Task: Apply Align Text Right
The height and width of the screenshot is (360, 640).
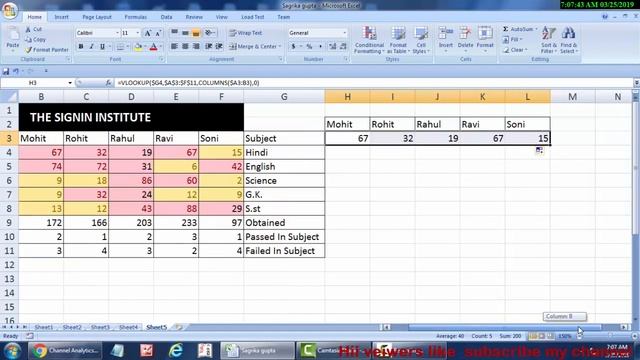Action: (196, 47)
